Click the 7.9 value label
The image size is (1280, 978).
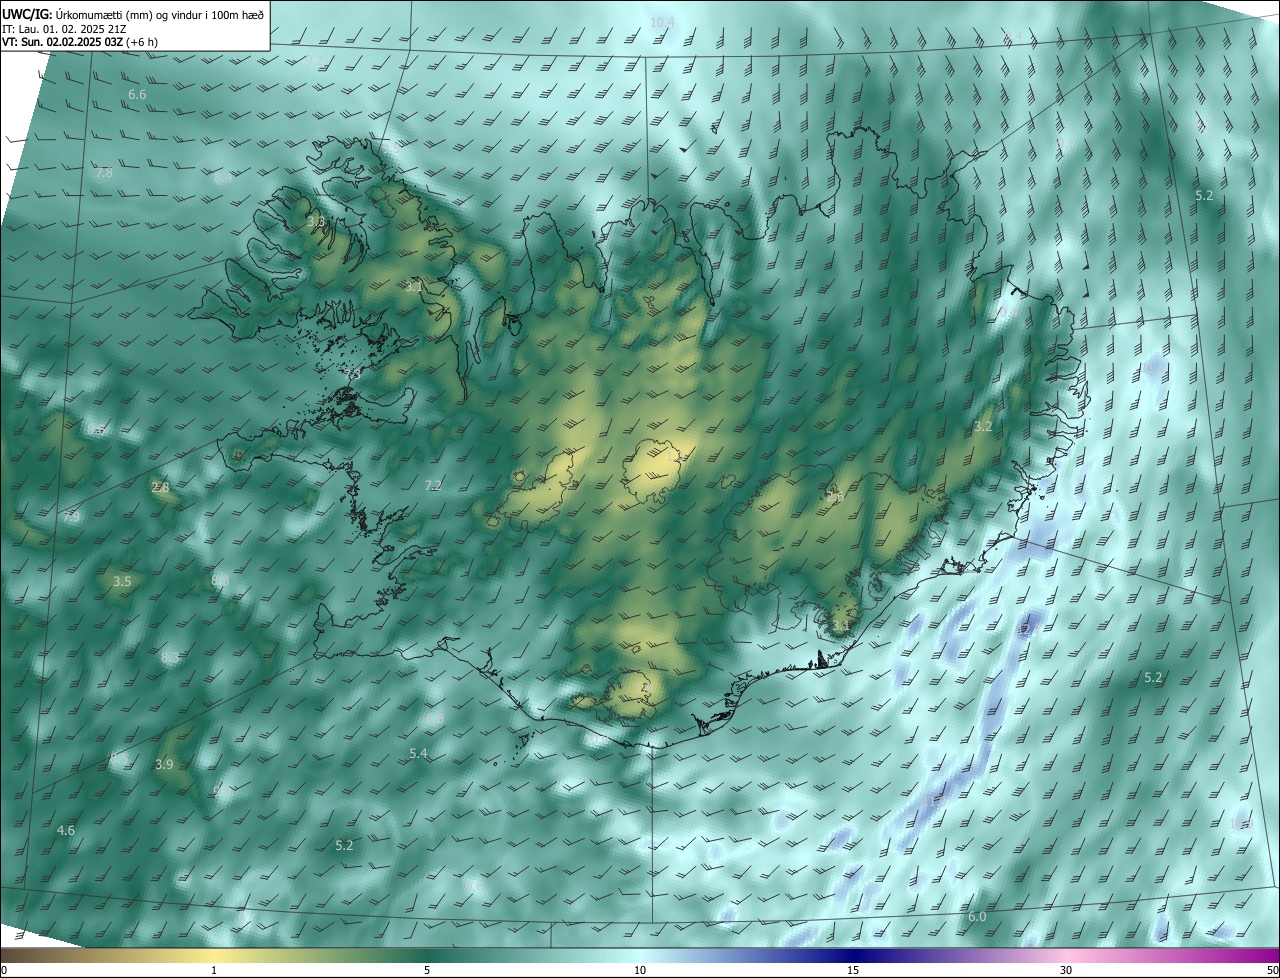tap(70, 517)
